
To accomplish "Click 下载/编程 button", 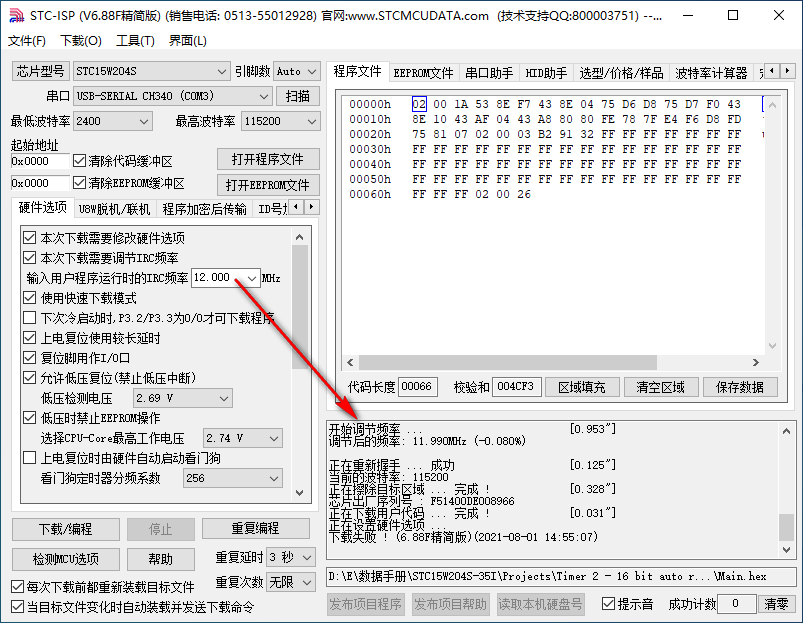I will [66, 529].
